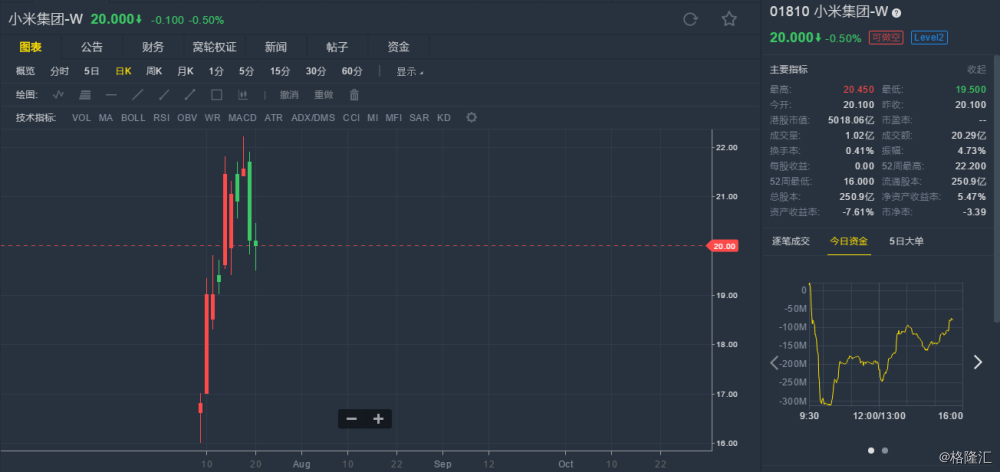Select the parallel lines drawing tool
1000x472 pixels.
(84, 94)
